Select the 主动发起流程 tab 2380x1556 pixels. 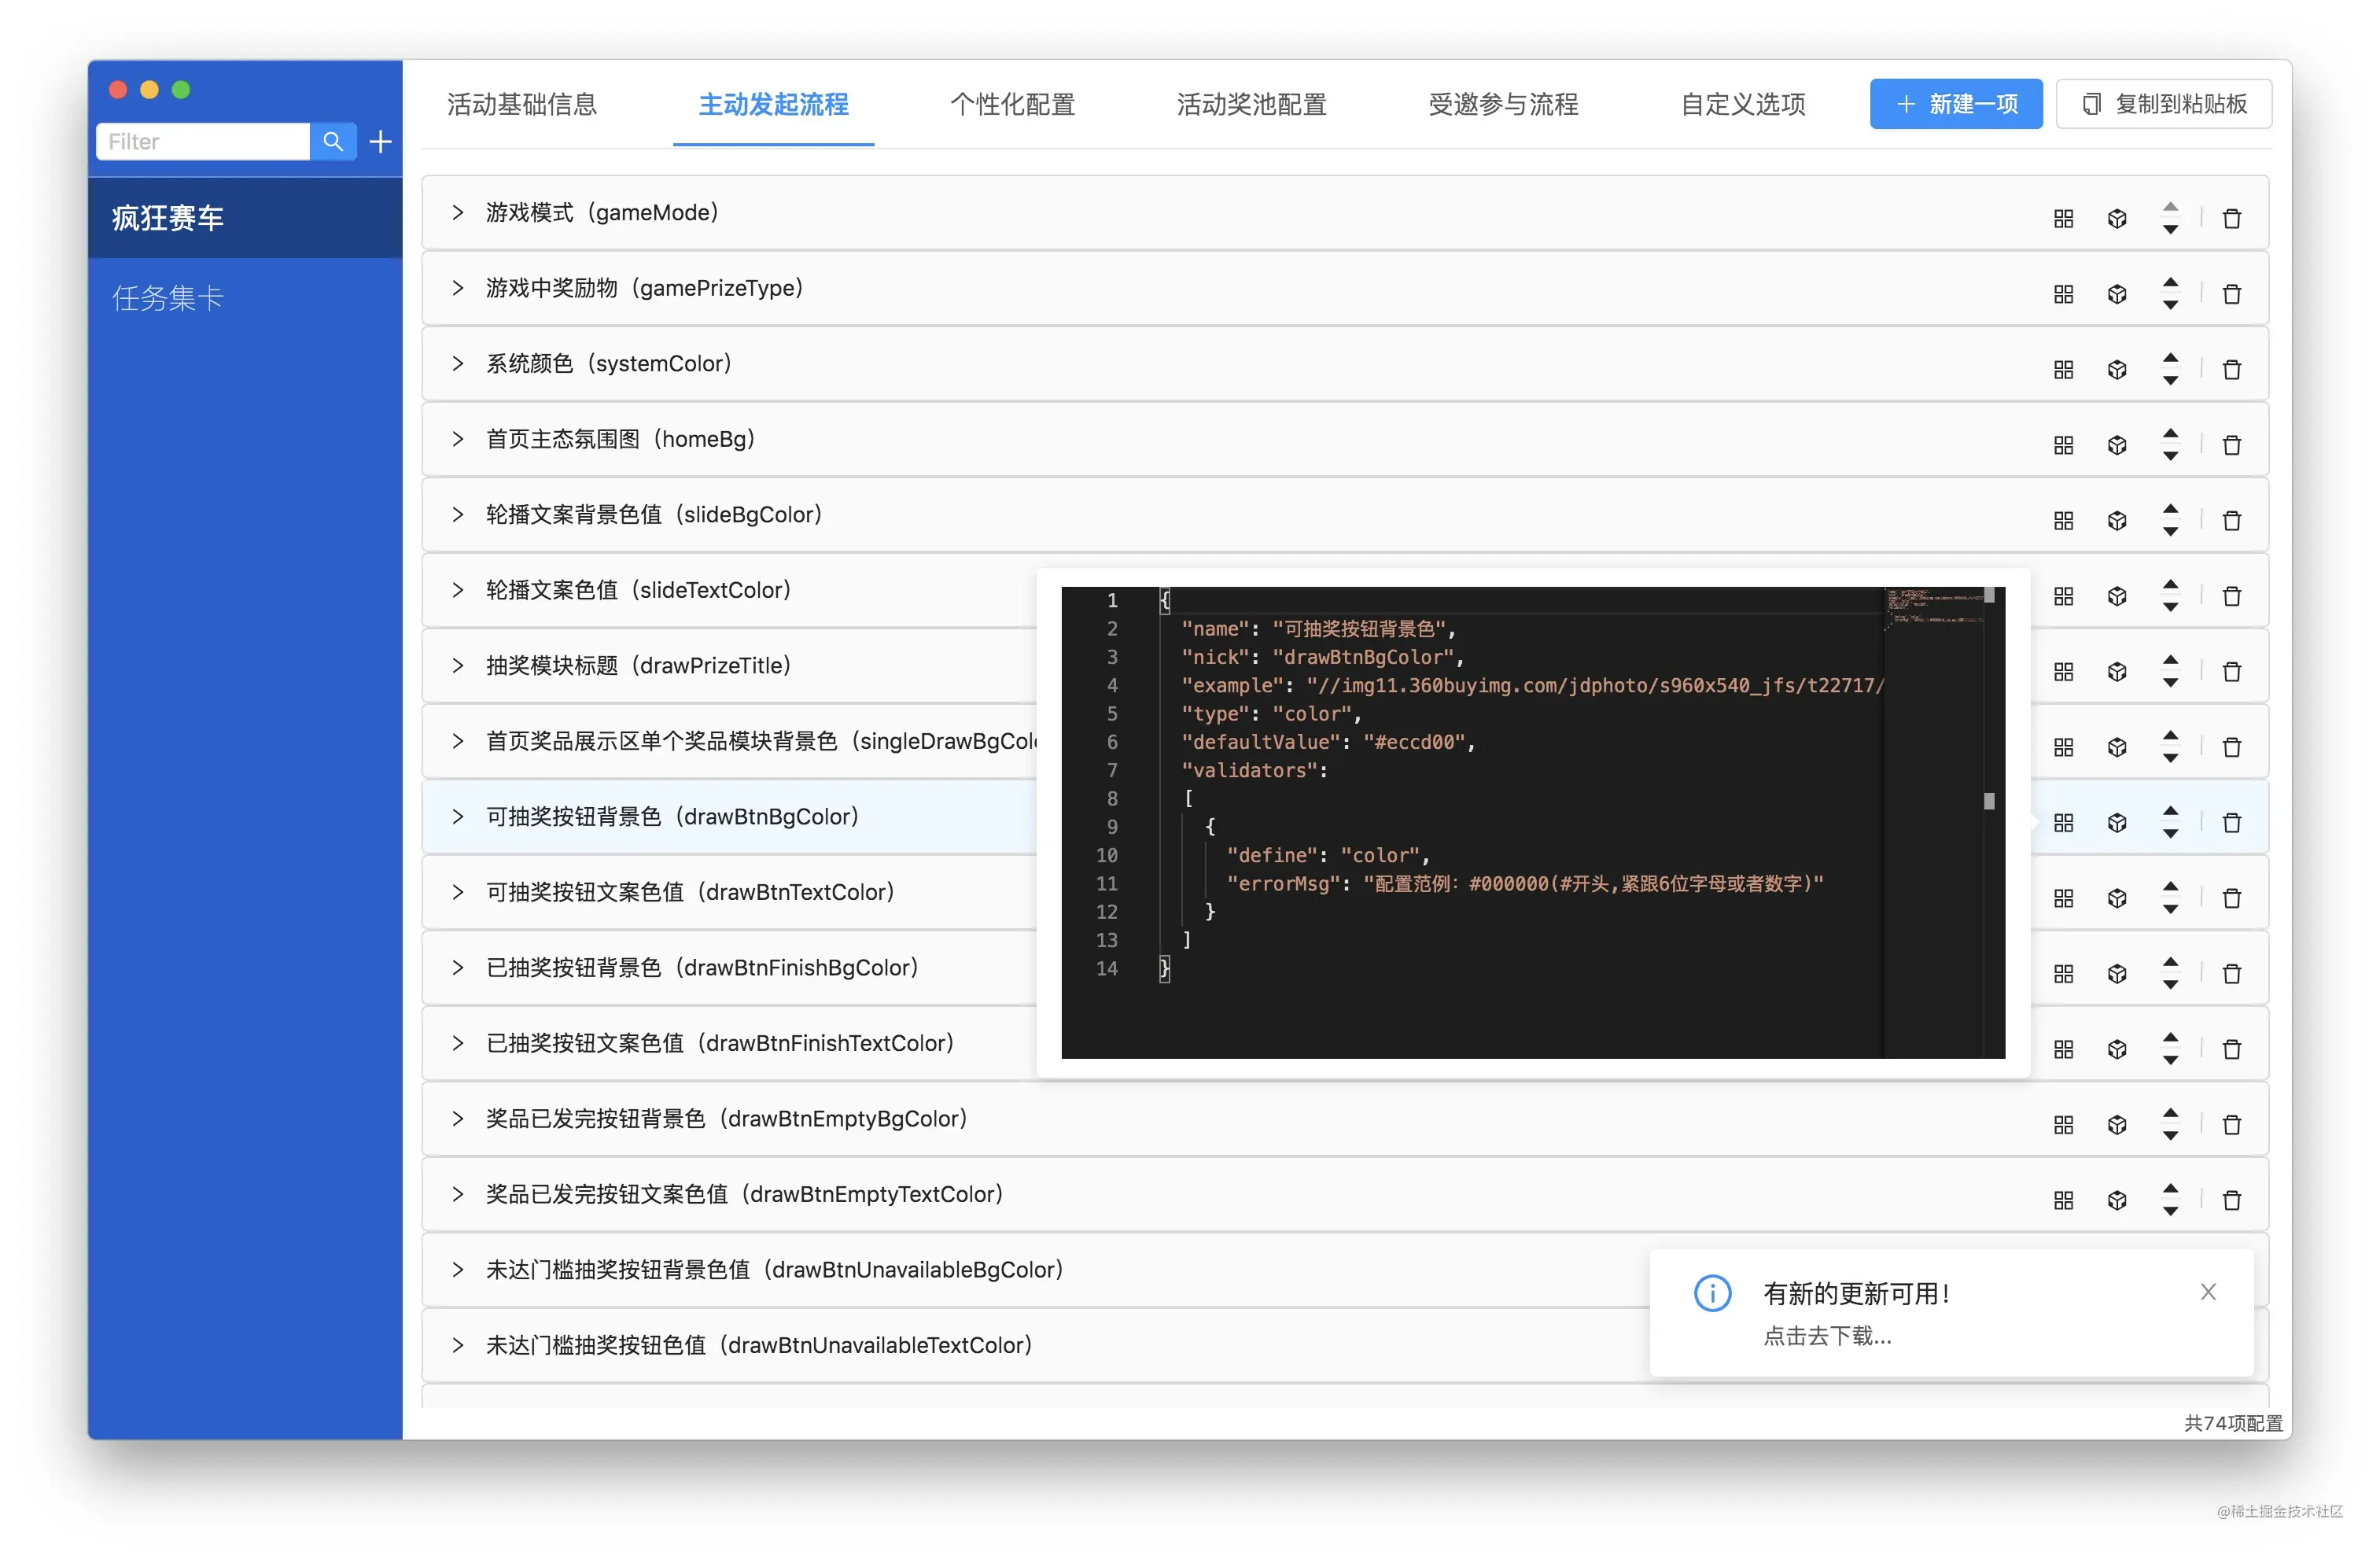773,104
